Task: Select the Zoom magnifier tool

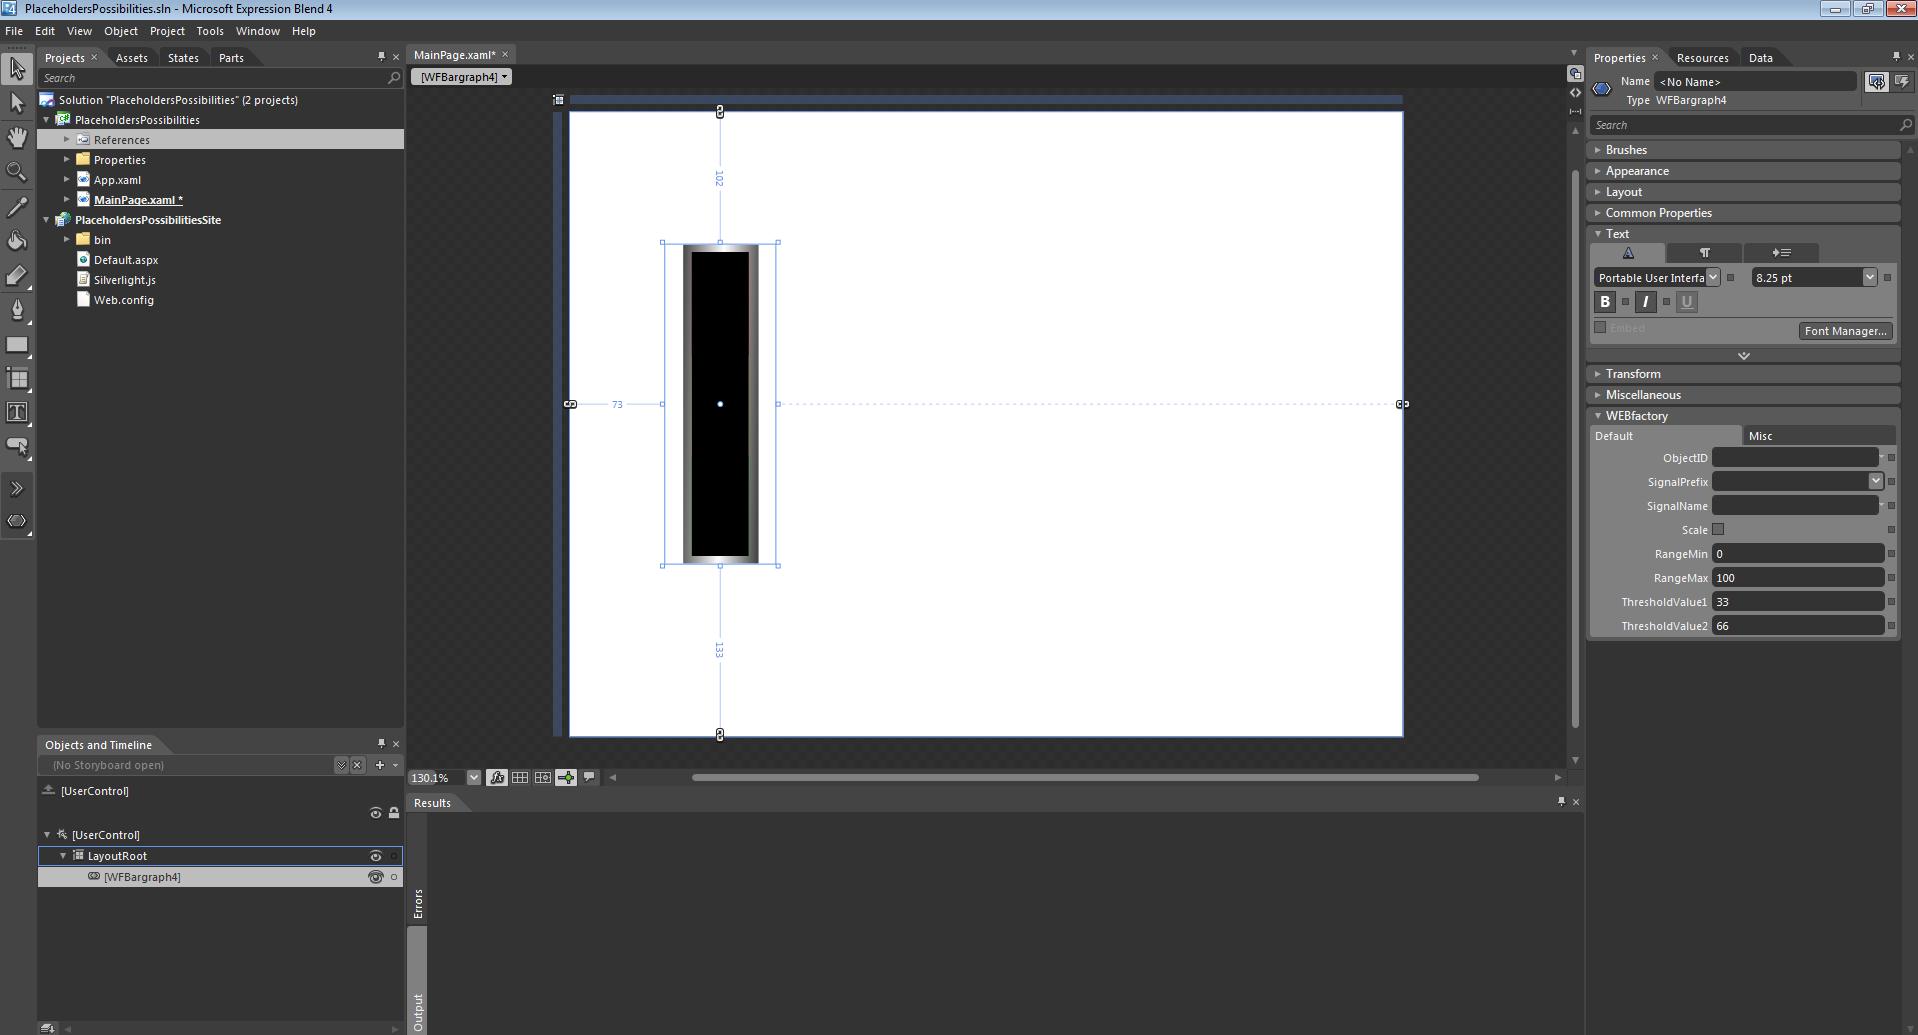Action: point(17,172)
